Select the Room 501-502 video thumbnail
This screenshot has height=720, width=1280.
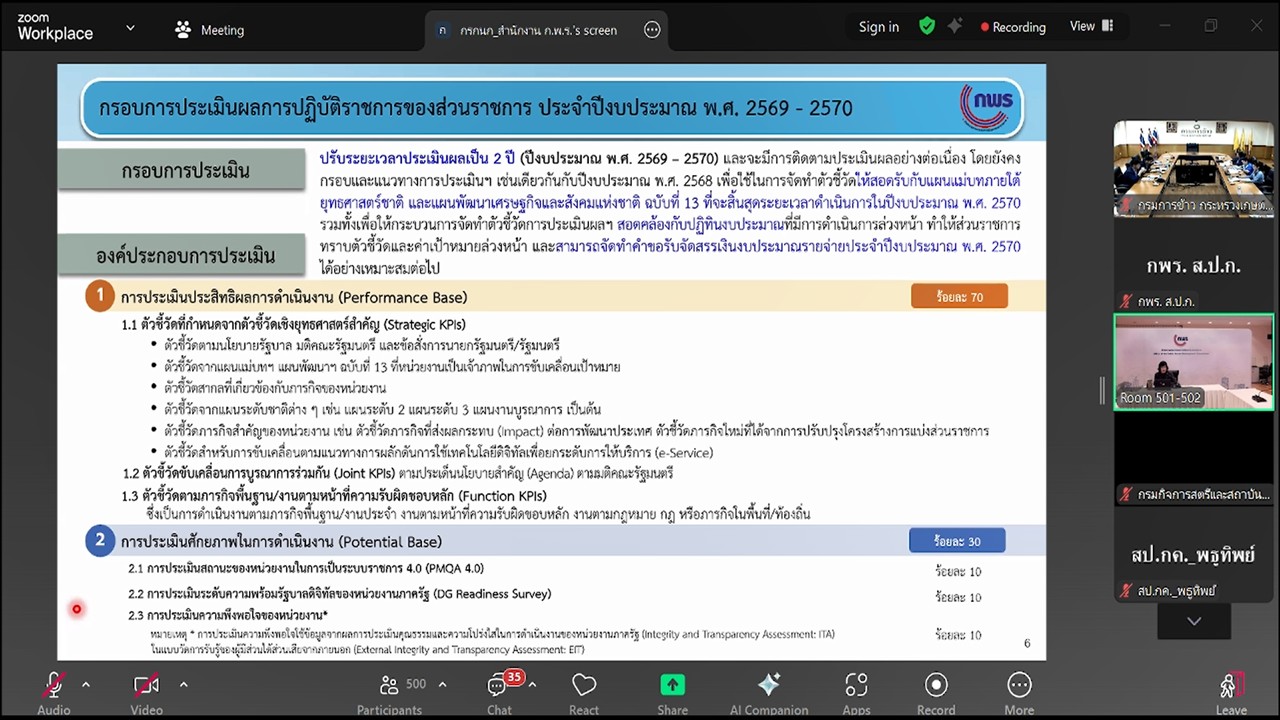click(1193, 362)
